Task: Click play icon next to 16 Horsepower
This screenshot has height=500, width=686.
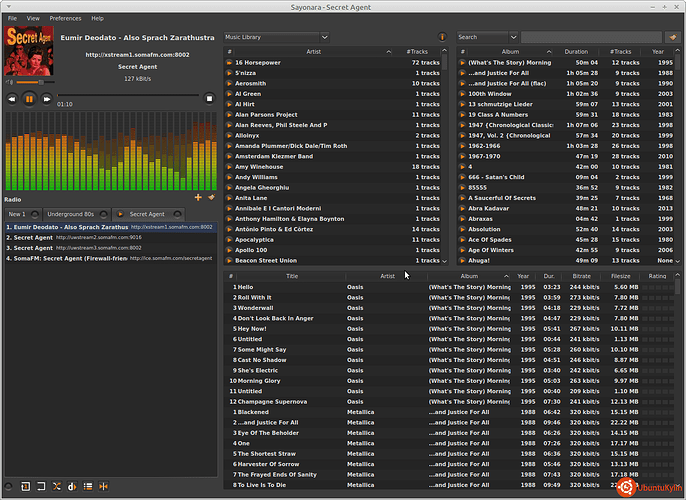Action: (229, 63)
